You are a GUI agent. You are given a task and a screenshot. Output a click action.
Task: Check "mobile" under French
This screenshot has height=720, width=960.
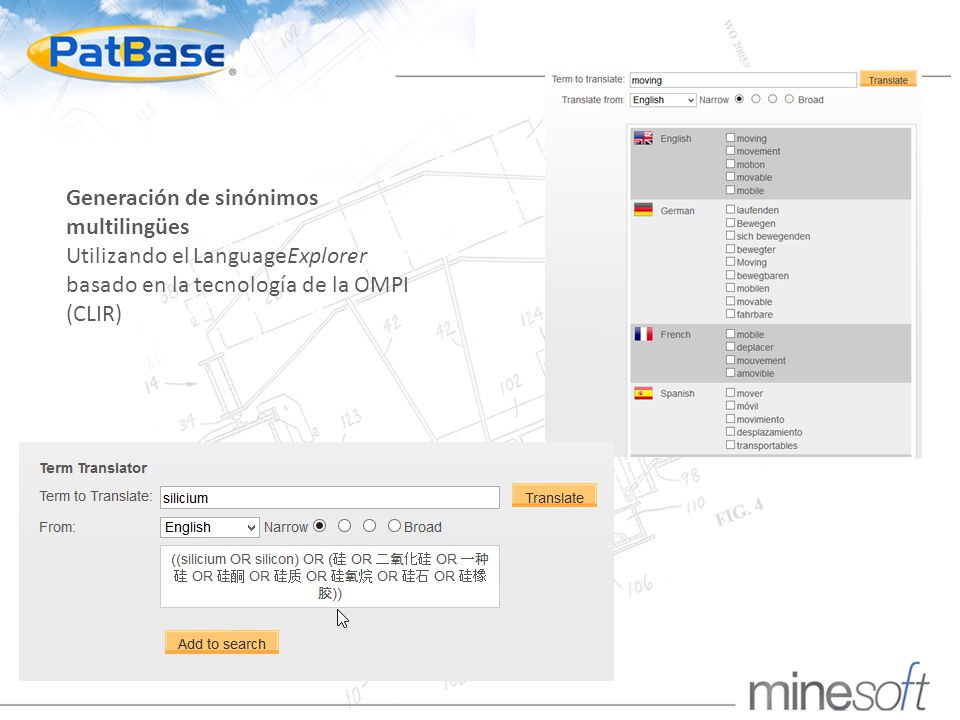[730, 334]
